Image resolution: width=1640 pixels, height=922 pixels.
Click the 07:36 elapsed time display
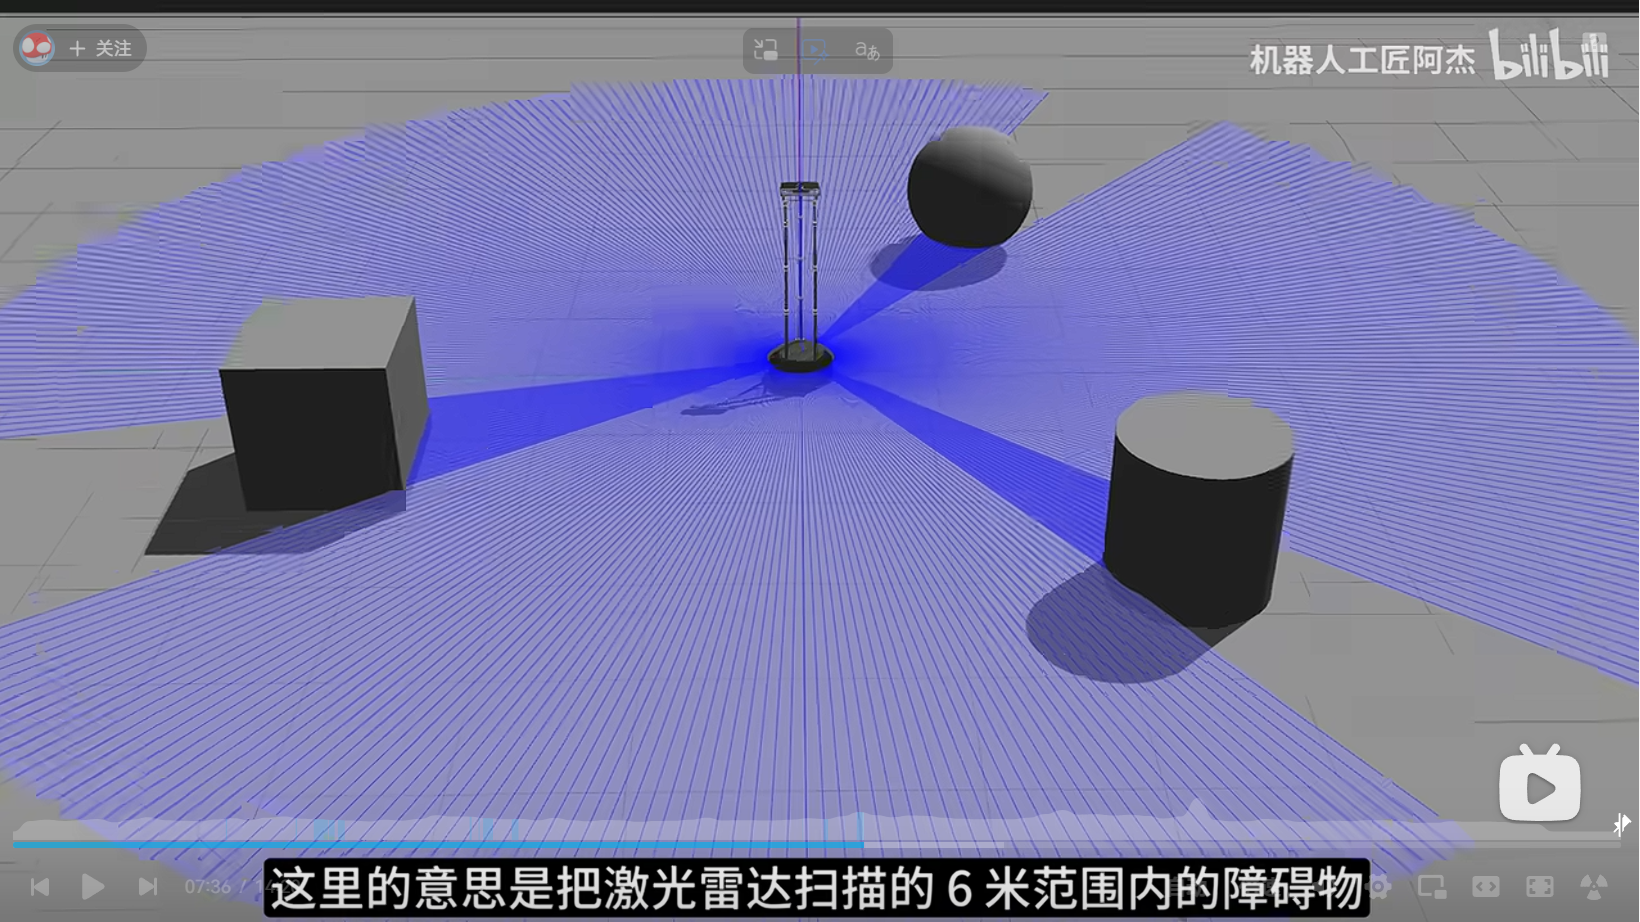[207, 886]
